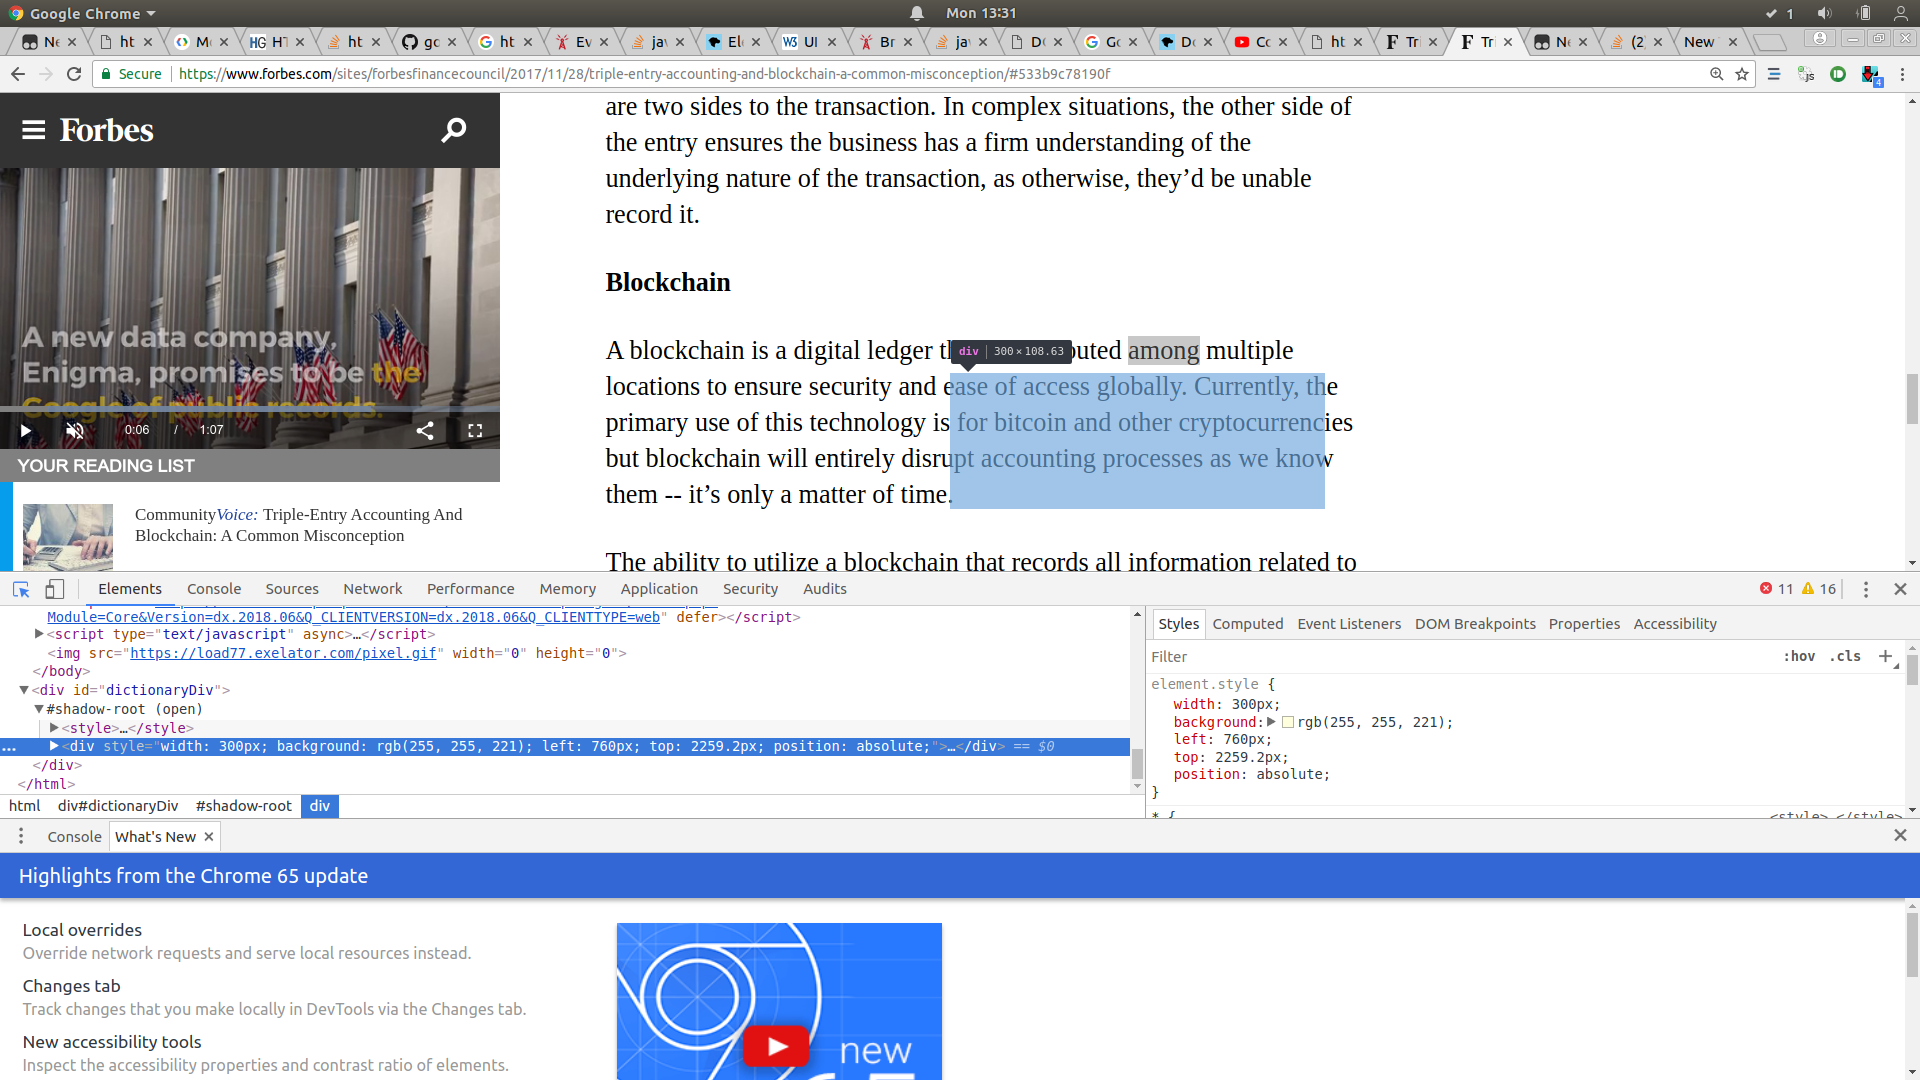Expand the selected div style node
This screenshot has width=1920, height=1080.
[54, 746]
